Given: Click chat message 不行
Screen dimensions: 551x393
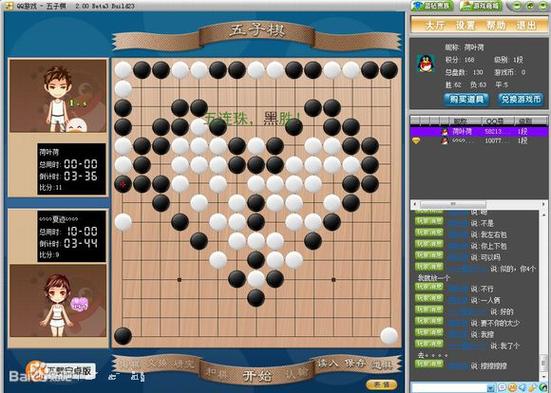Looking at the screenshot, I should pyautogui.click(x=487, y=289).
